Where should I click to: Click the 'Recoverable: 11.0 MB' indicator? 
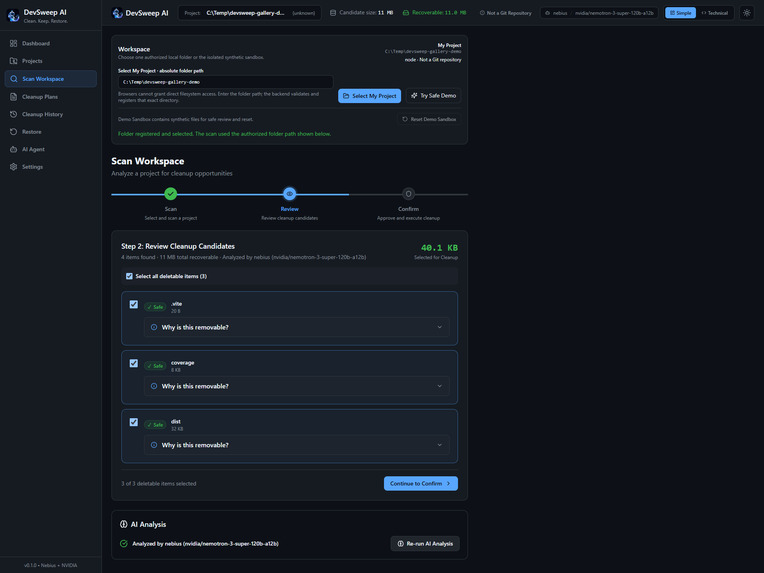(434, 13)
